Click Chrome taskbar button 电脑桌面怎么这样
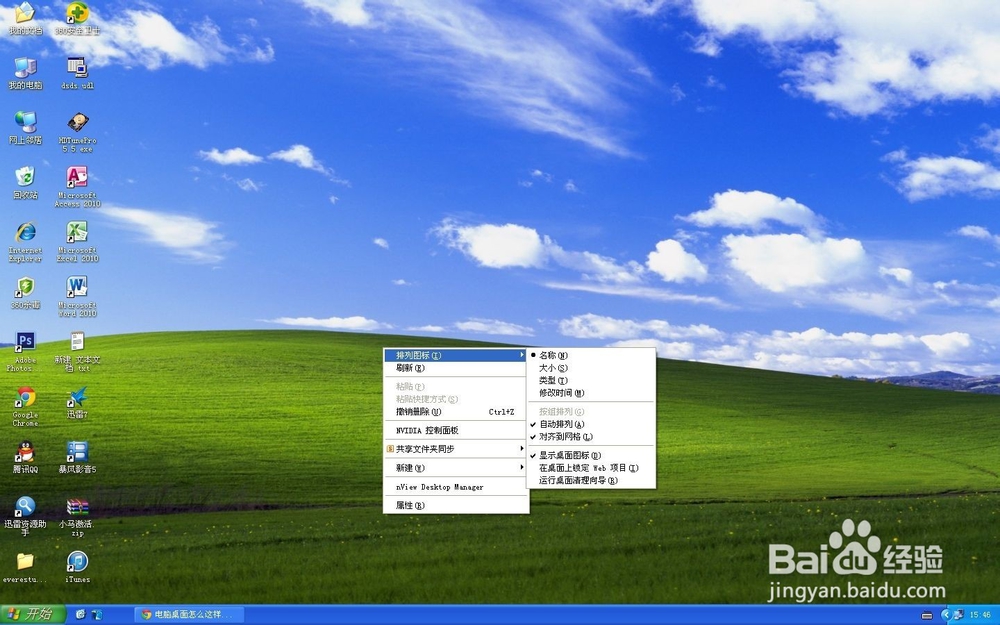 pos(191,615)
